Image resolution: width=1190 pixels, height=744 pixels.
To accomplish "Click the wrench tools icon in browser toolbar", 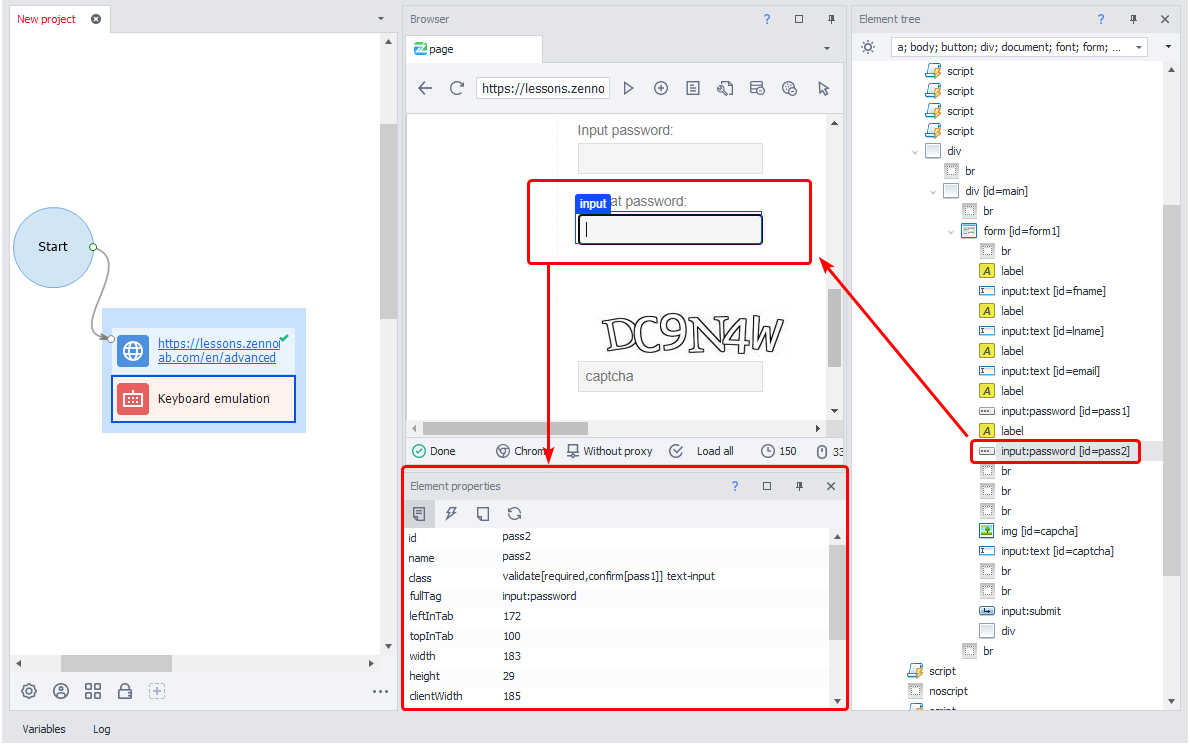I will [x=725, y=88].
